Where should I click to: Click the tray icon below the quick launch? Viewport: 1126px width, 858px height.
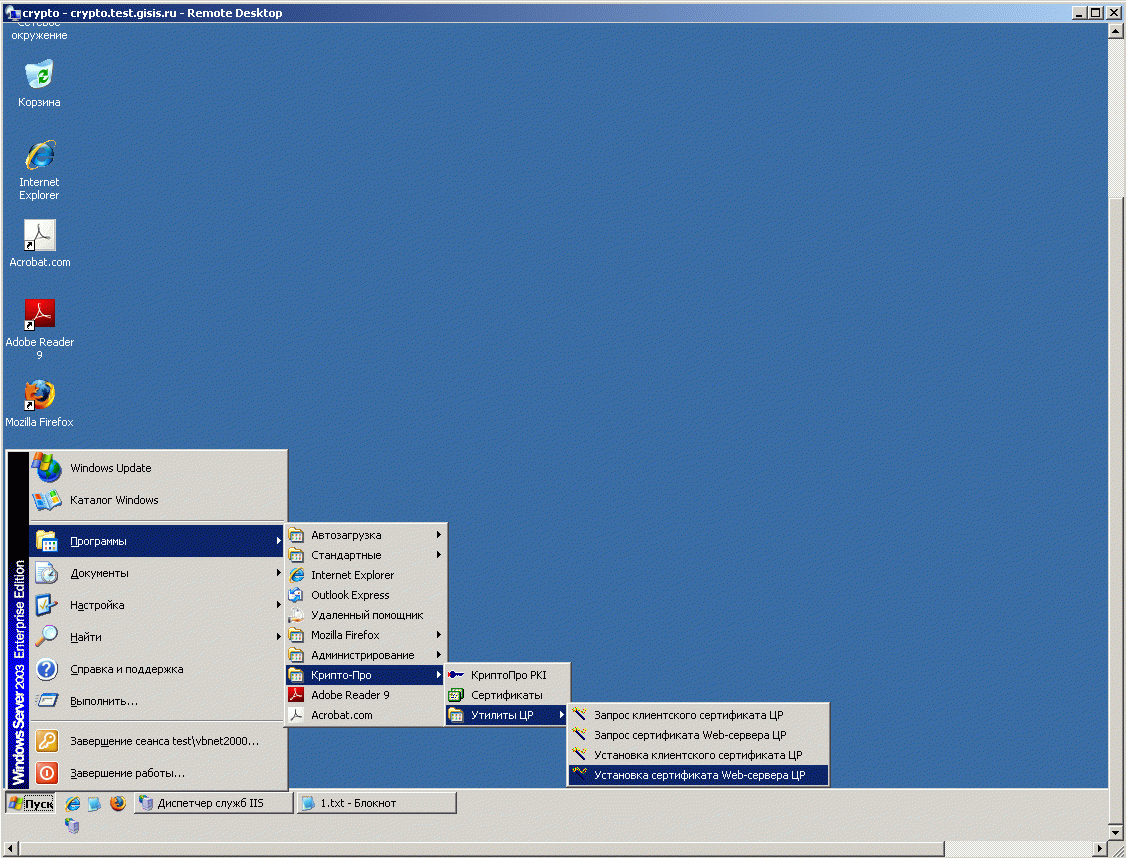click(72, 826)
